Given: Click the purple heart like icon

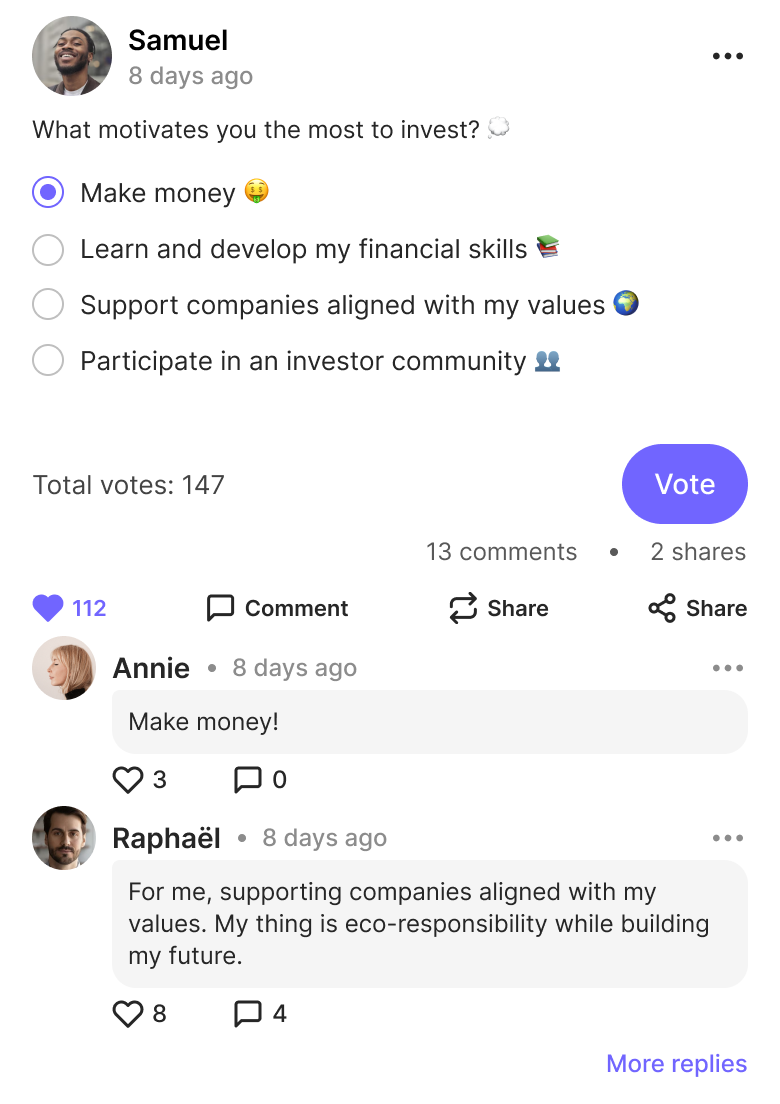Looking at the screenshot, I should 48,608.
